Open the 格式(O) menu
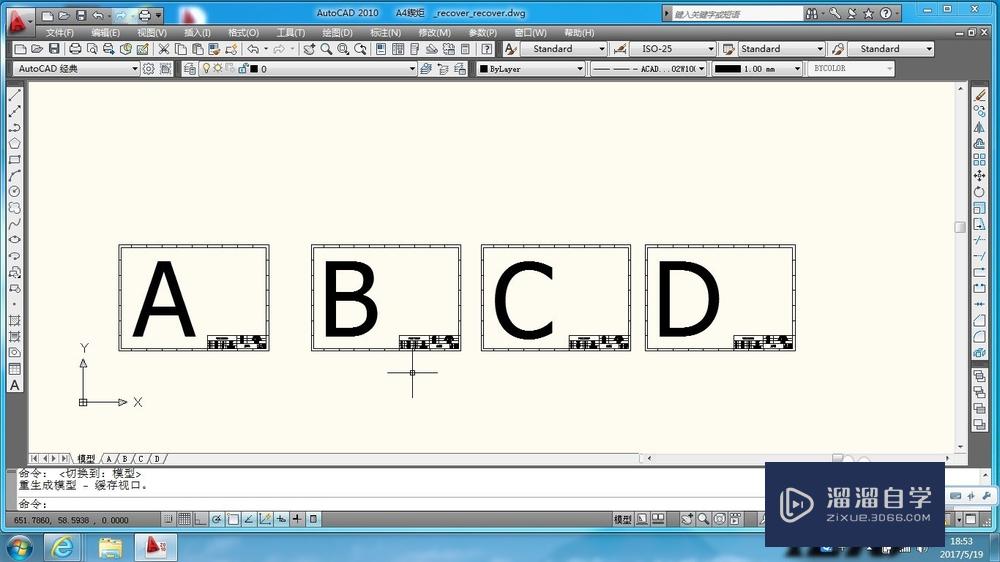The width and height of the screenshot is (1000, 562). click(x=244, y=33)
